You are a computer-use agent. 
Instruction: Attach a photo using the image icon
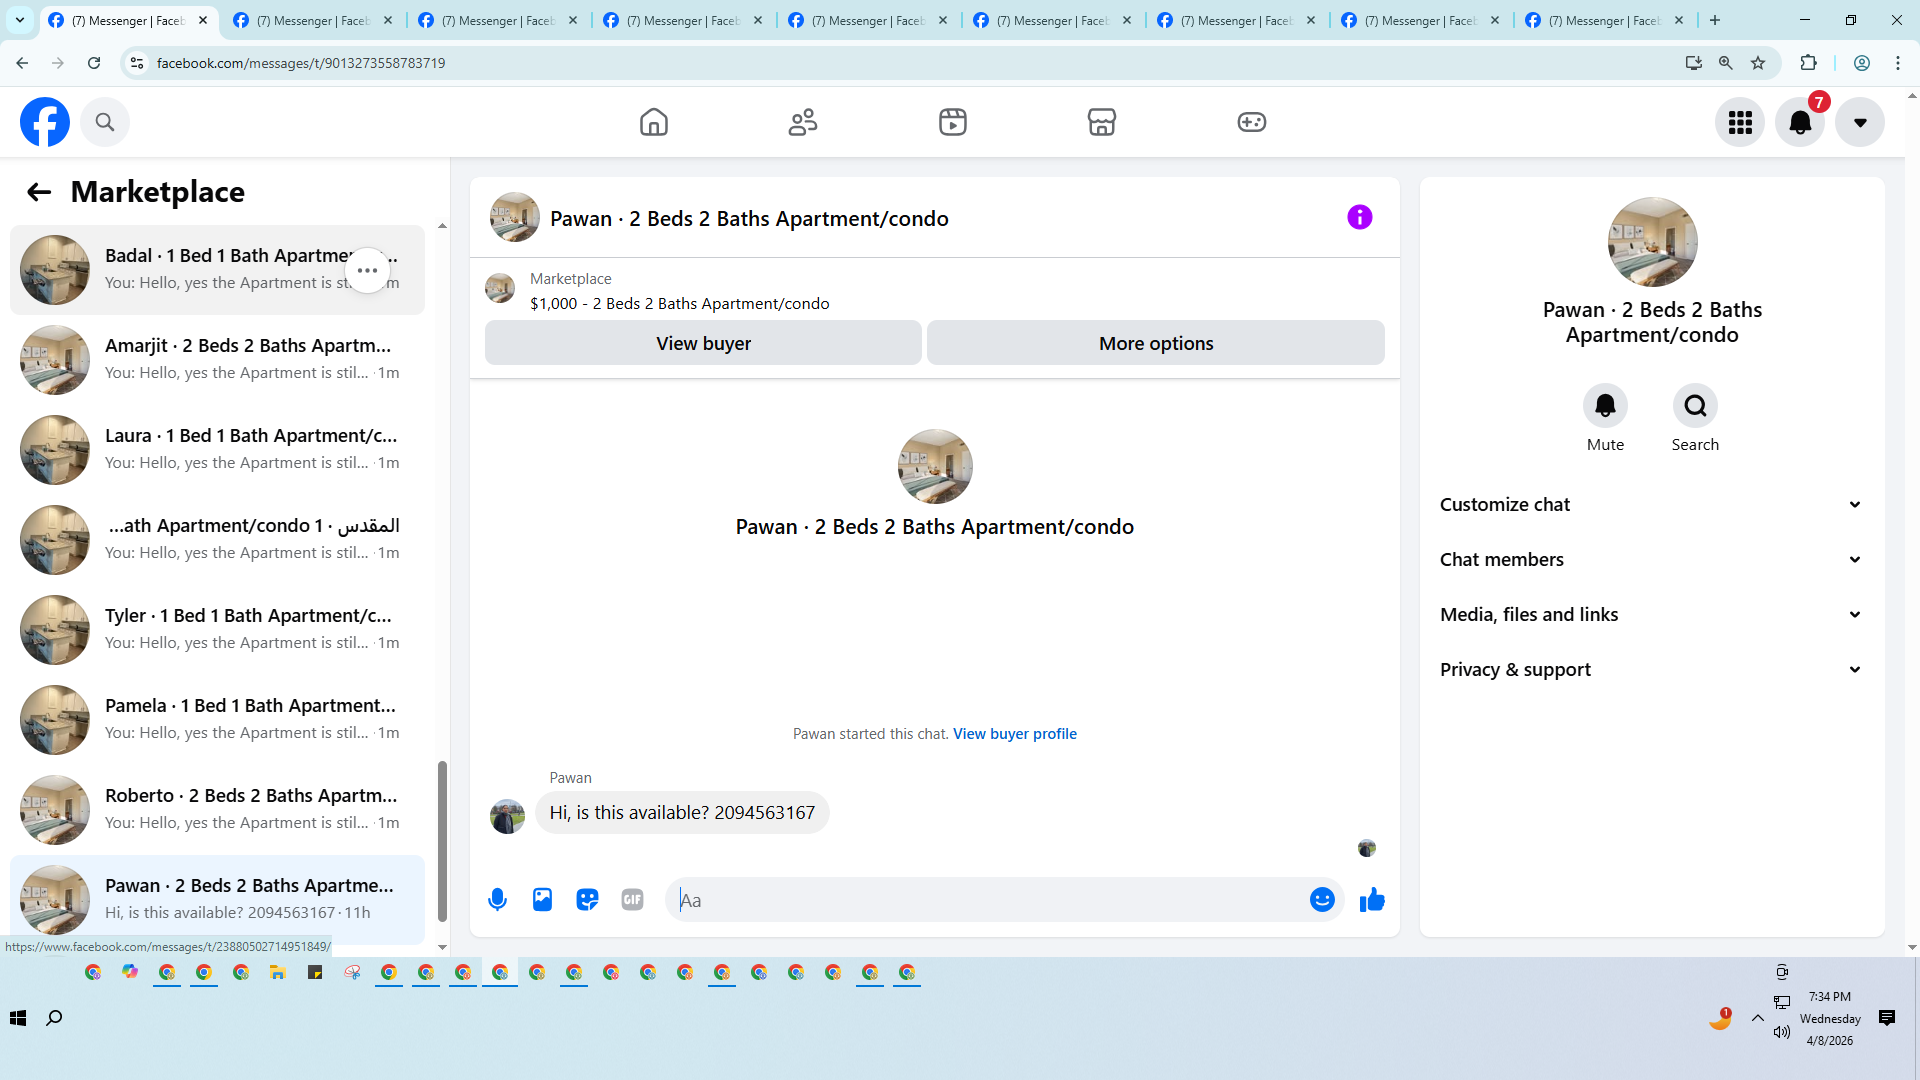[542, 900]
